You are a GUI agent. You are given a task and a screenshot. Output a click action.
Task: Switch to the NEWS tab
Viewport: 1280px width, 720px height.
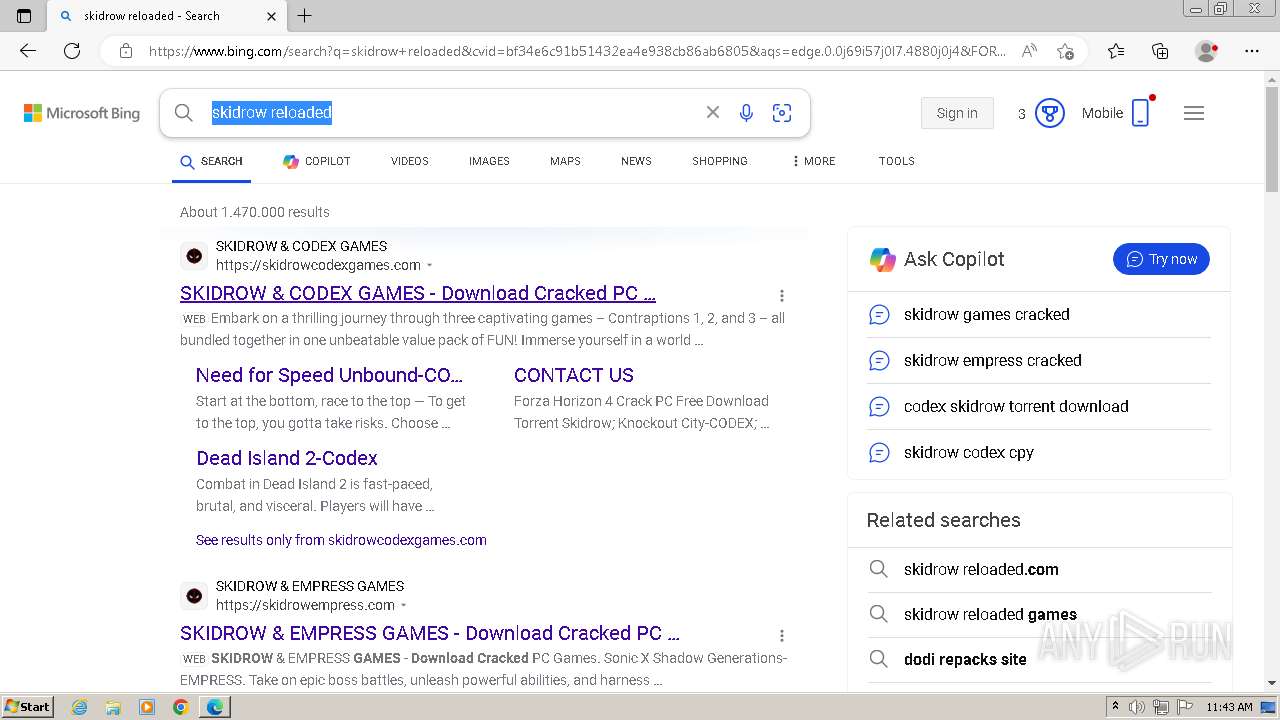636,161
